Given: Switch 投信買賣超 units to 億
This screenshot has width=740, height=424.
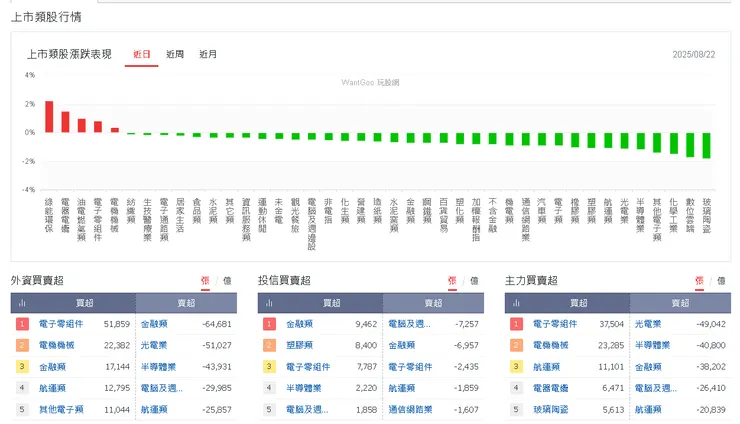Looking at the screenshot, I should (474, 280).
